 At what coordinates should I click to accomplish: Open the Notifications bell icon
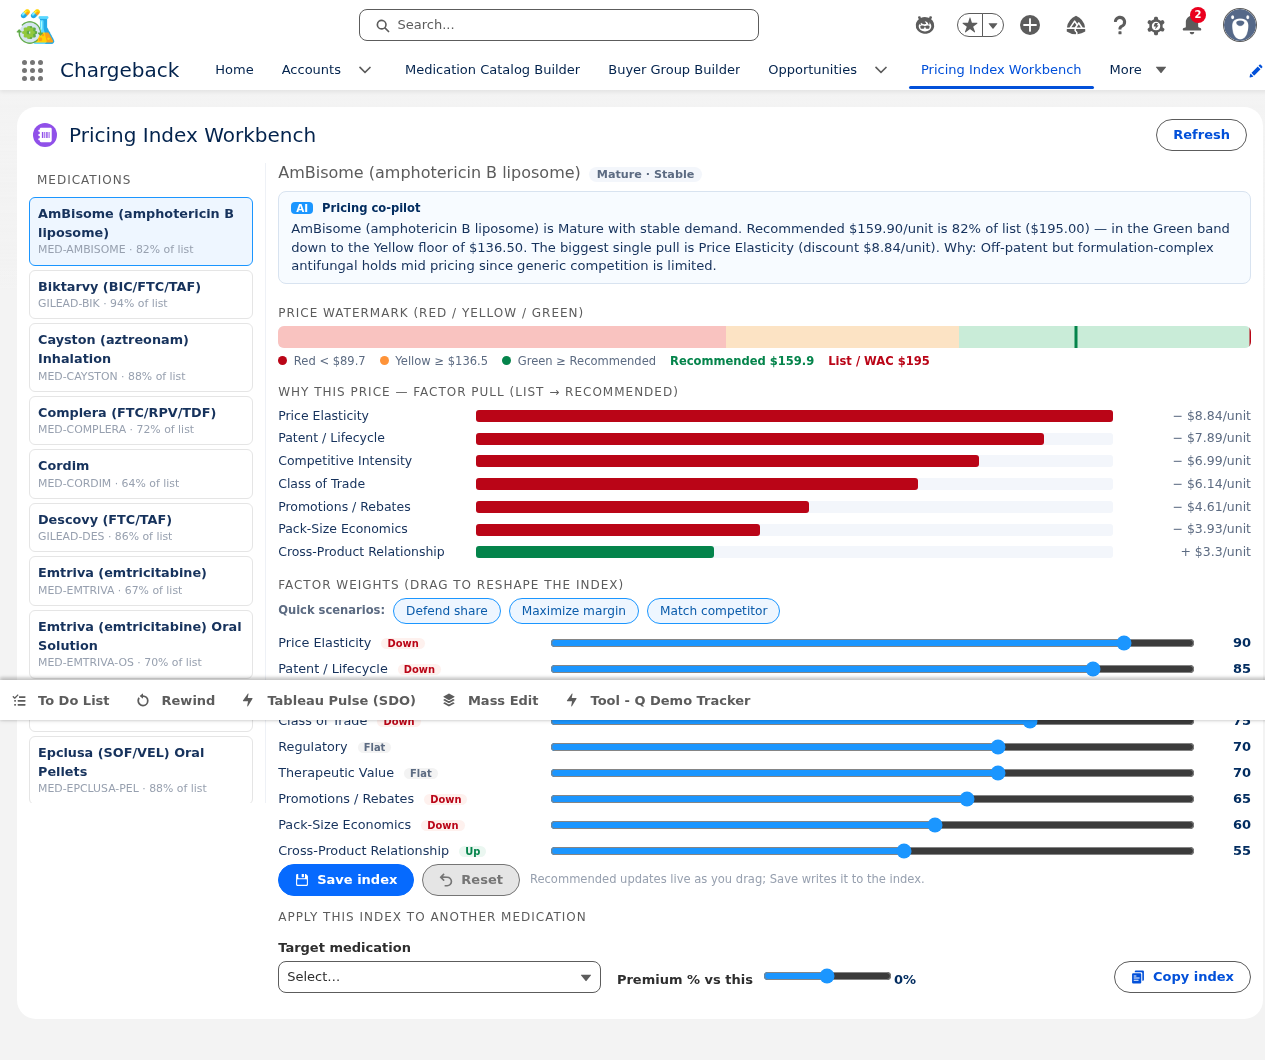(x=1192, y=24)
